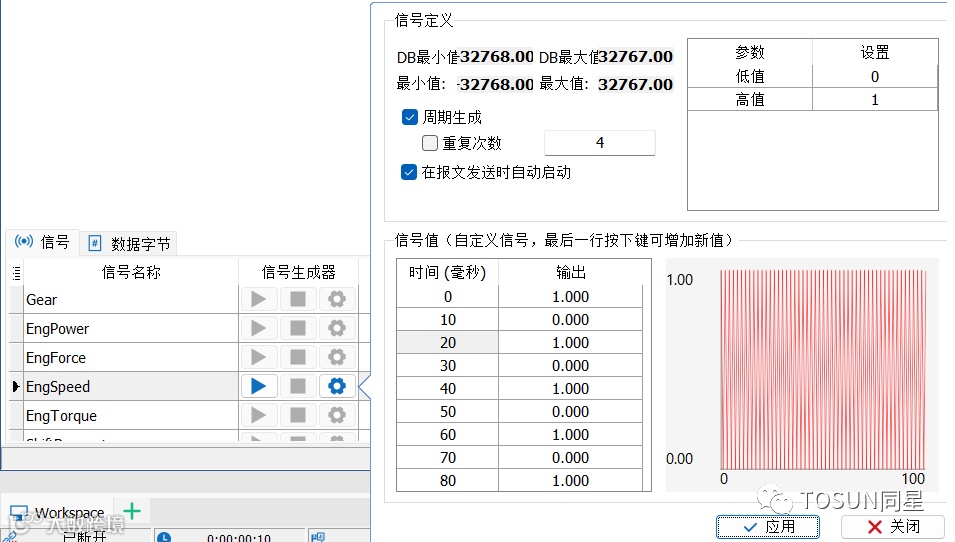955x542 pixels.
Task: Start the EngTorque signal generator
Action: click(x=259, y=415)
